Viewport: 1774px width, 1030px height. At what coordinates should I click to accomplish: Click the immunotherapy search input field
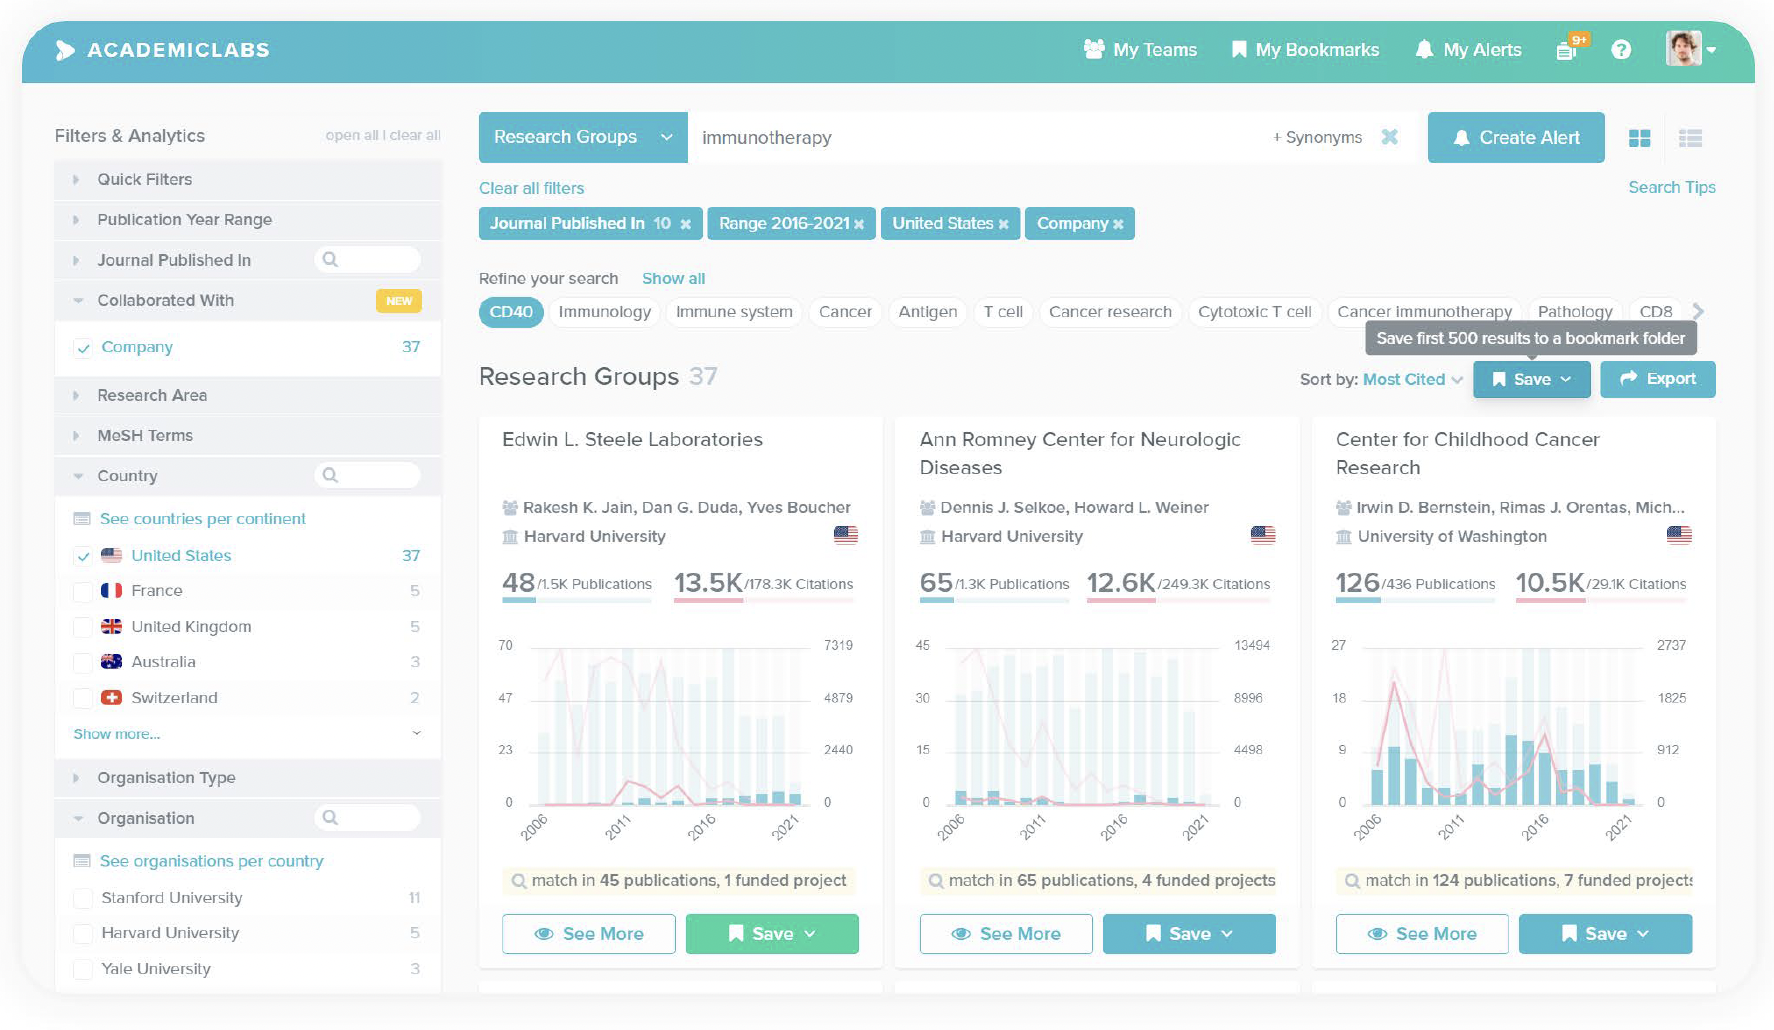[975, 137]
